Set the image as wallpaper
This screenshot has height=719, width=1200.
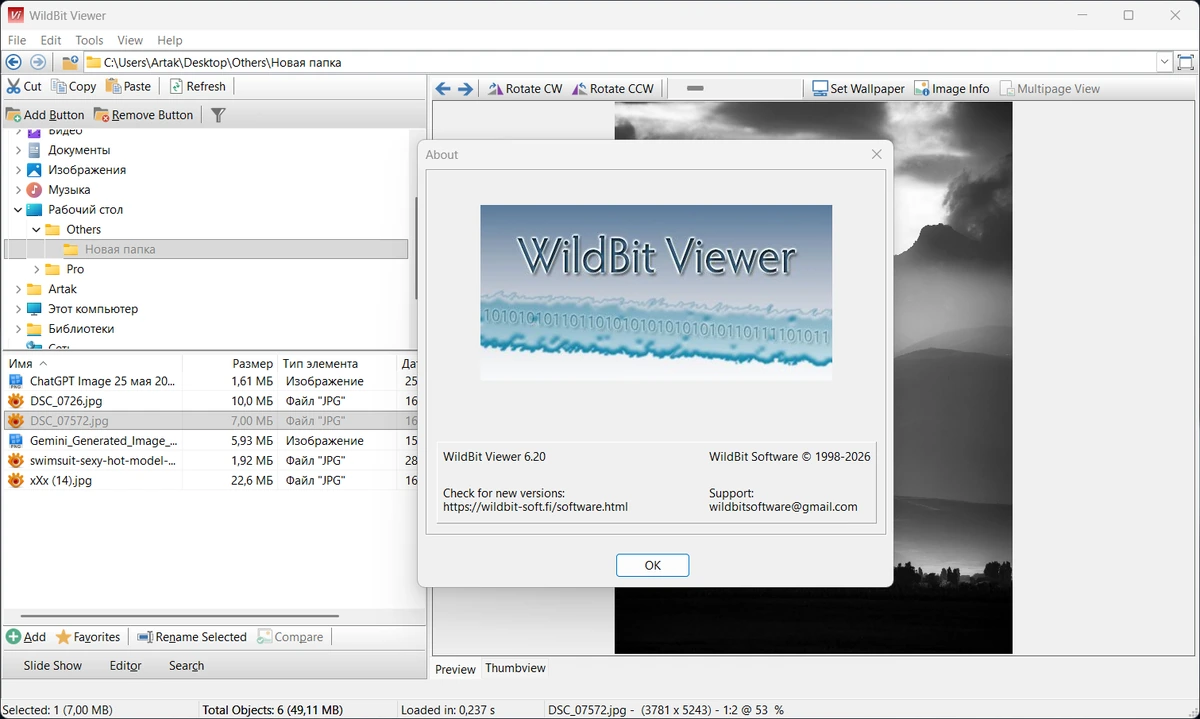(858, 89)
